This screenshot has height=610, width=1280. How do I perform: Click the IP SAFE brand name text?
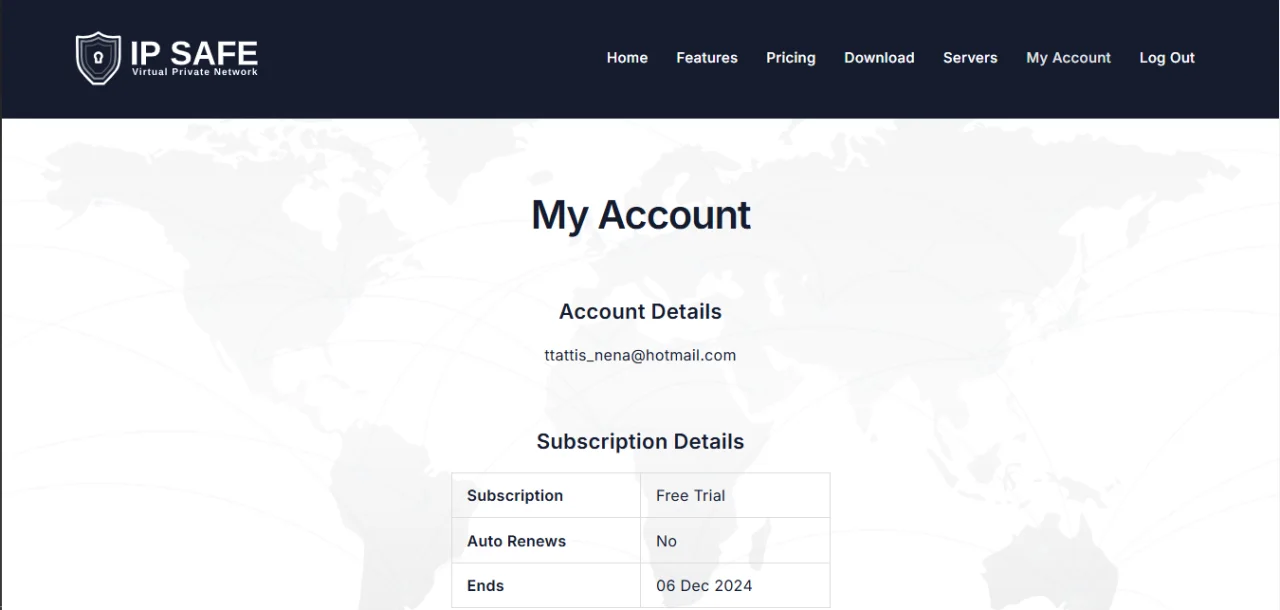tap(194, 52)
